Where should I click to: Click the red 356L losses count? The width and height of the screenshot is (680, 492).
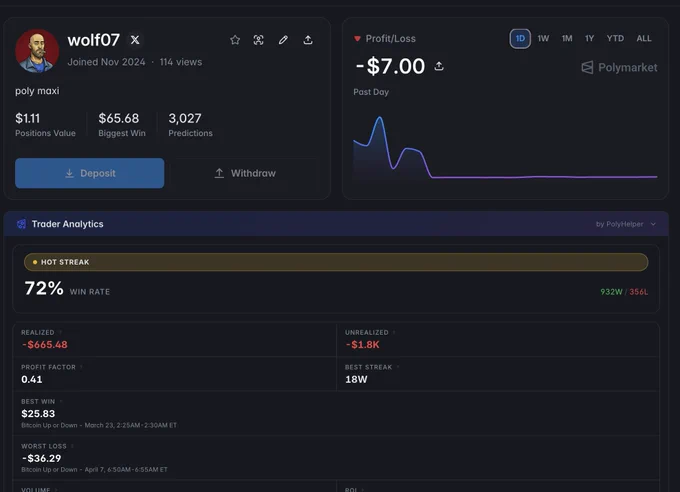[639, 292]
